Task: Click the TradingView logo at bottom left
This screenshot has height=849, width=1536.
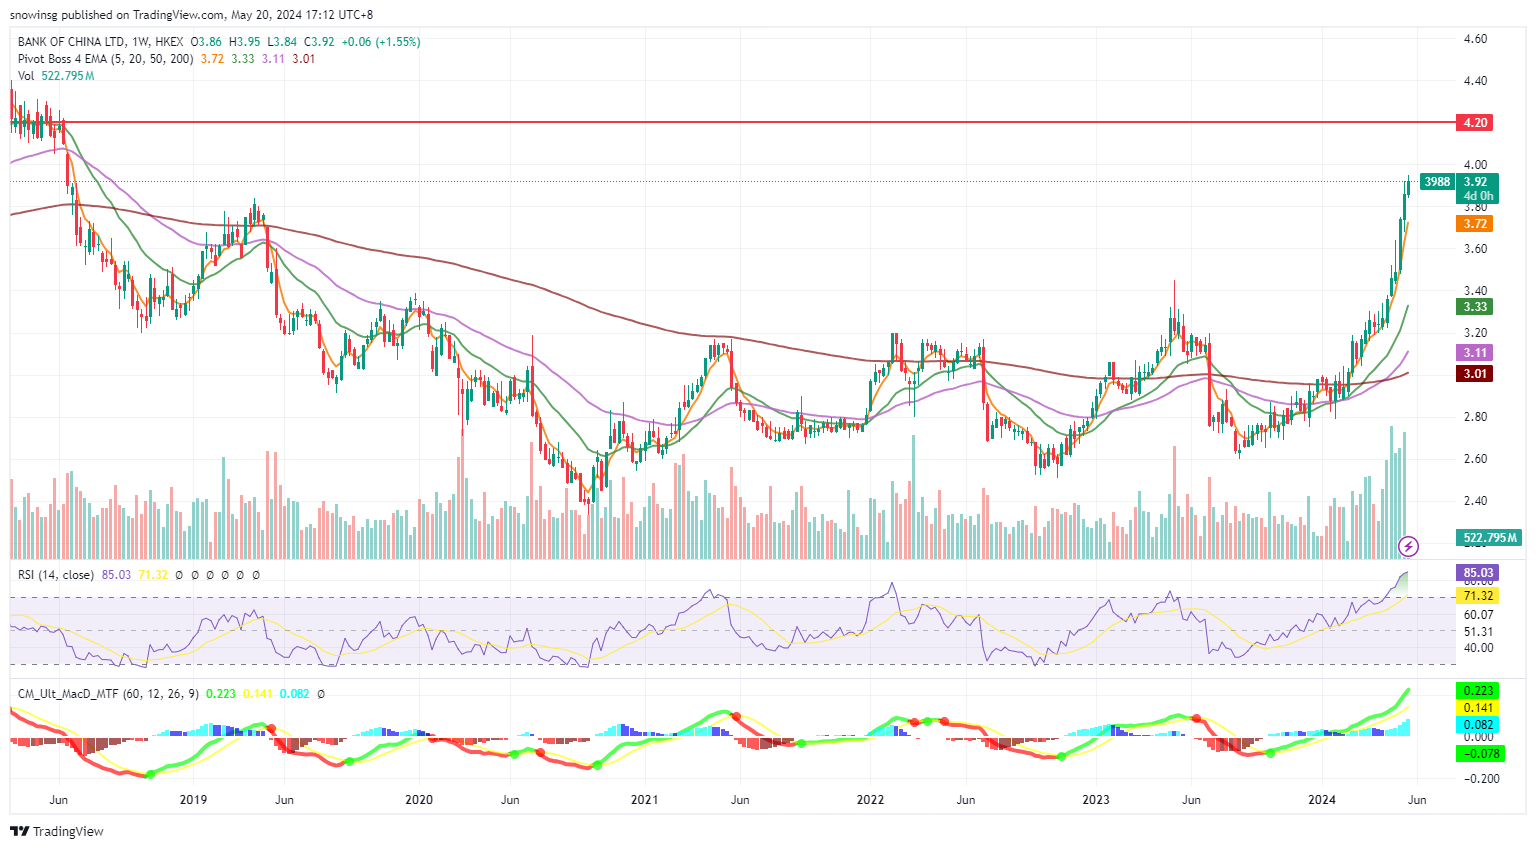Action: tap(57, 831)
